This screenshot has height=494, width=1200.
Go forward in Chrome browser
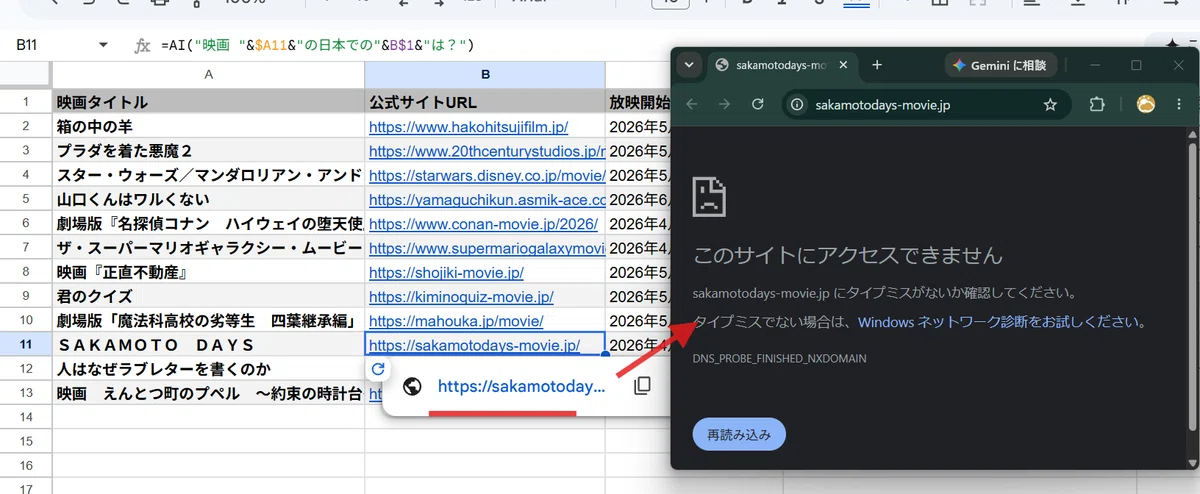click(725, 104)
